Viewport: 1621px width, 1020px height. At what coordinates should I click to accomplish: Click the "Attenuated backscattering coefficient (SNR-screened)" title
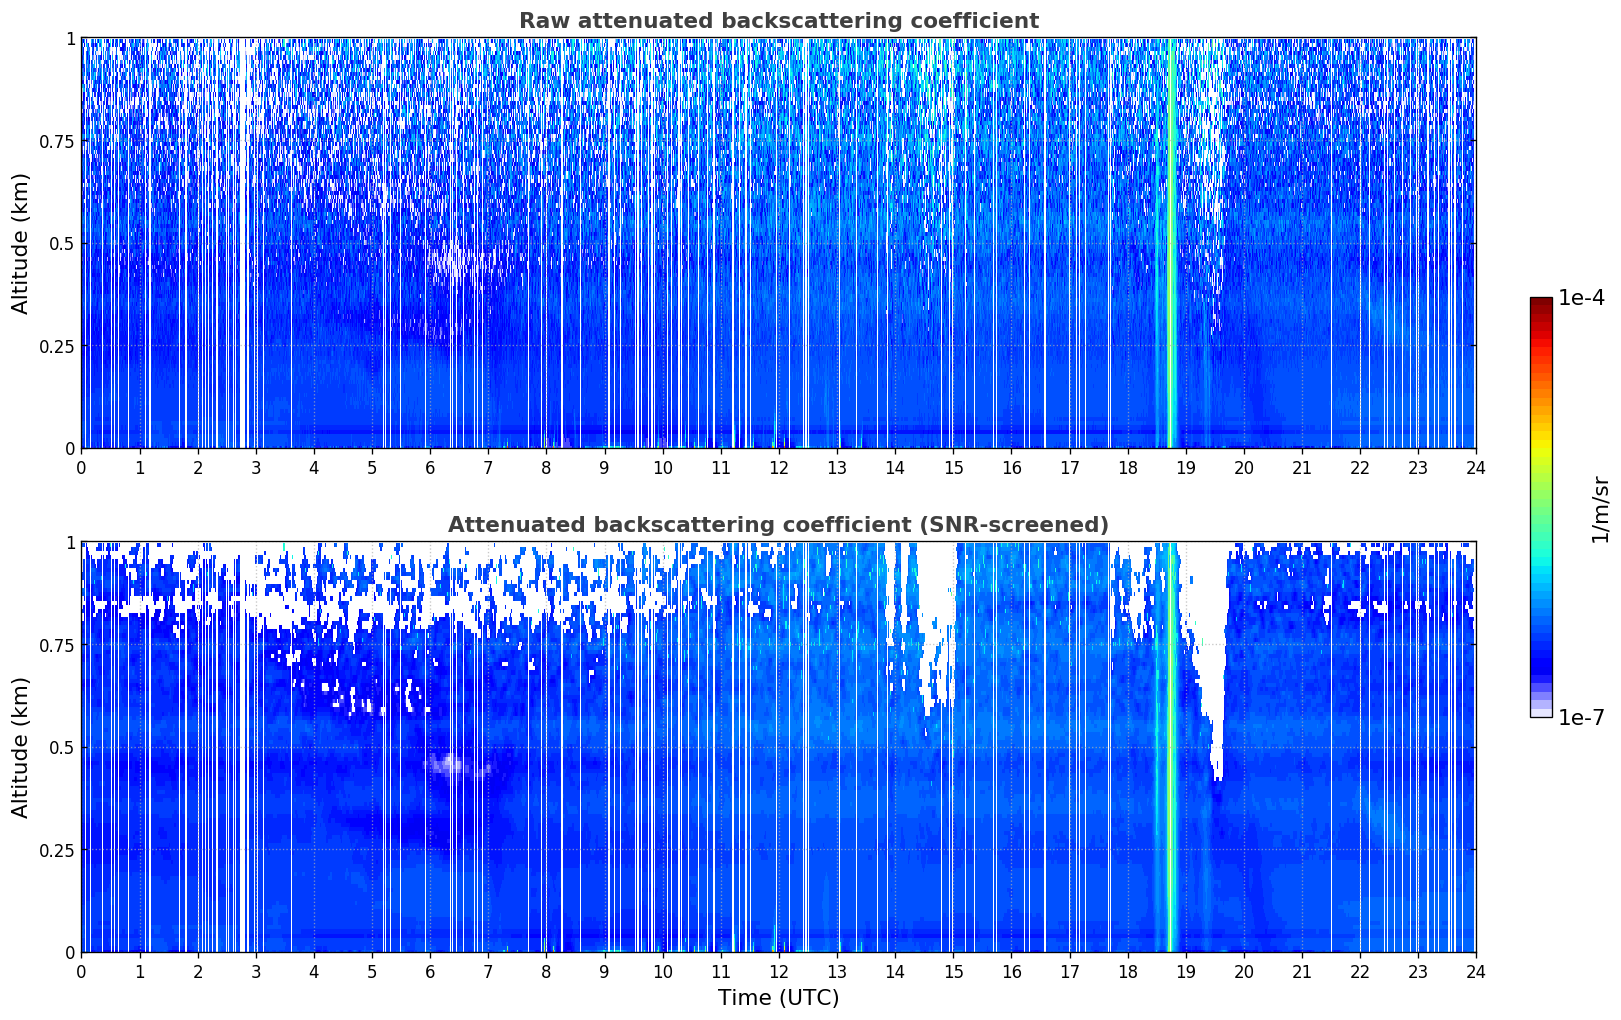click(778, 525)
